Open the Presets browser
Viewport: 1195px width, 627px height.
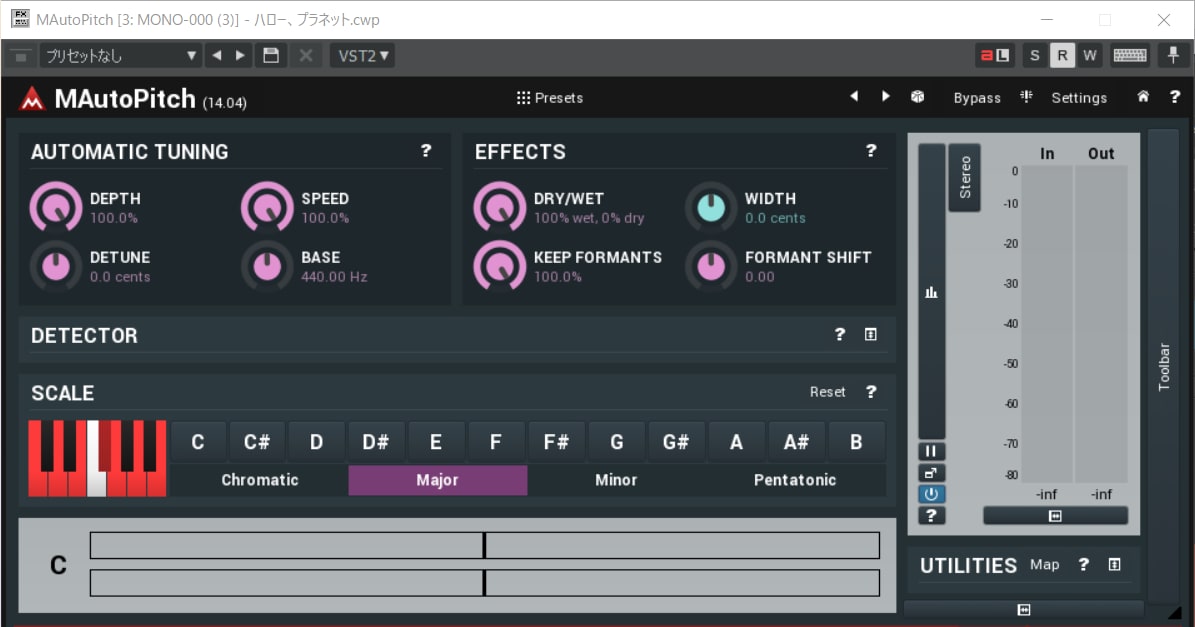click(549, 98)
